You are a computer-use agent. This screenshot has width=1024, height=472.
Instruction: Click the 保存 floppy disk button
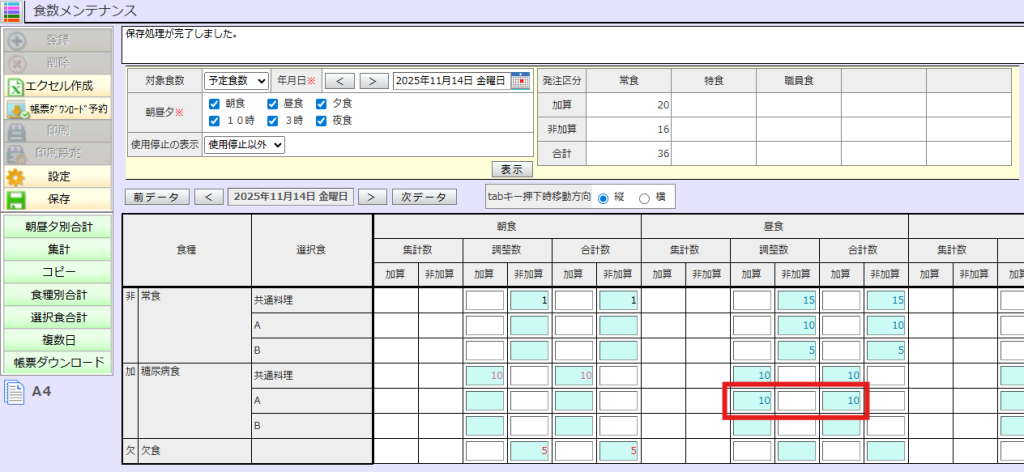[x=17, y=198]
